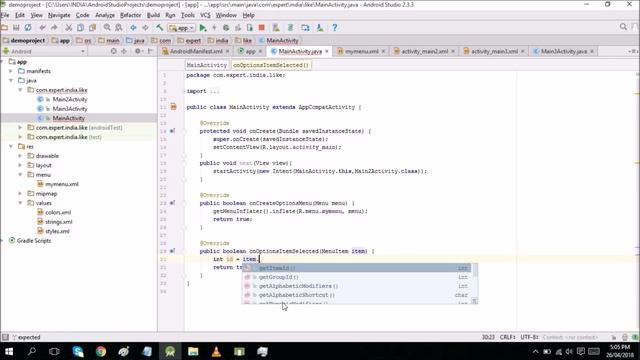Open VLC from the taskbar

pyautogui.click(x=216, y=351)
